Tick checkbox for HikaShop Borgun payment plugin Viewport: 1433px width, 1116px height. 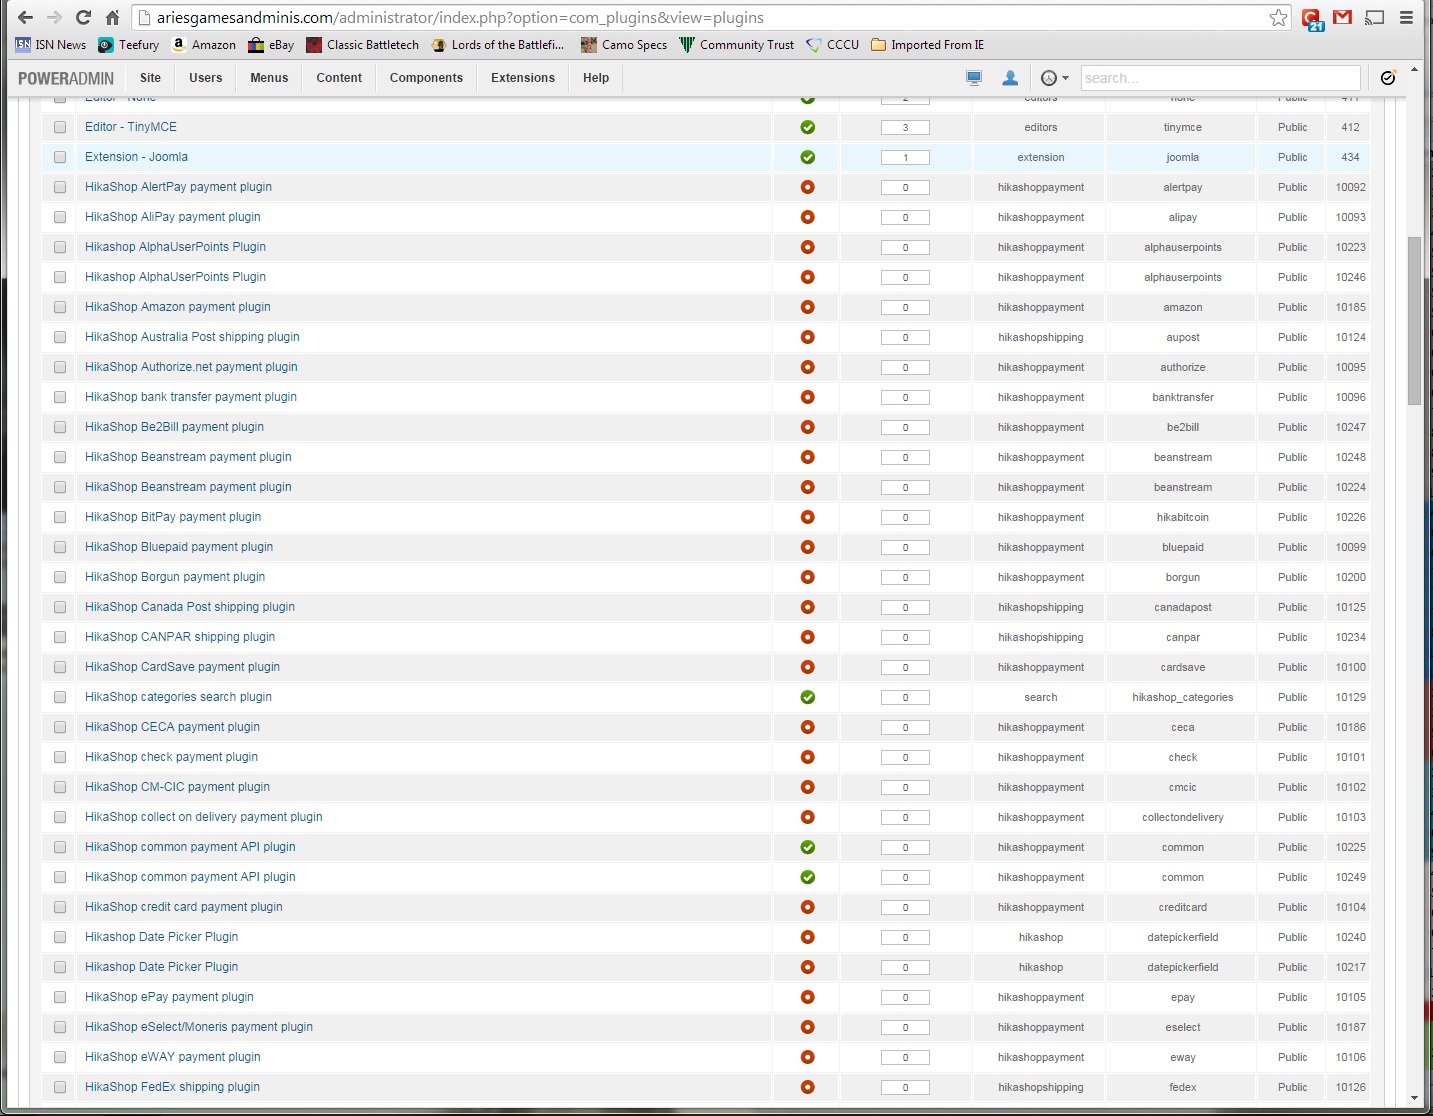[60, 577]
